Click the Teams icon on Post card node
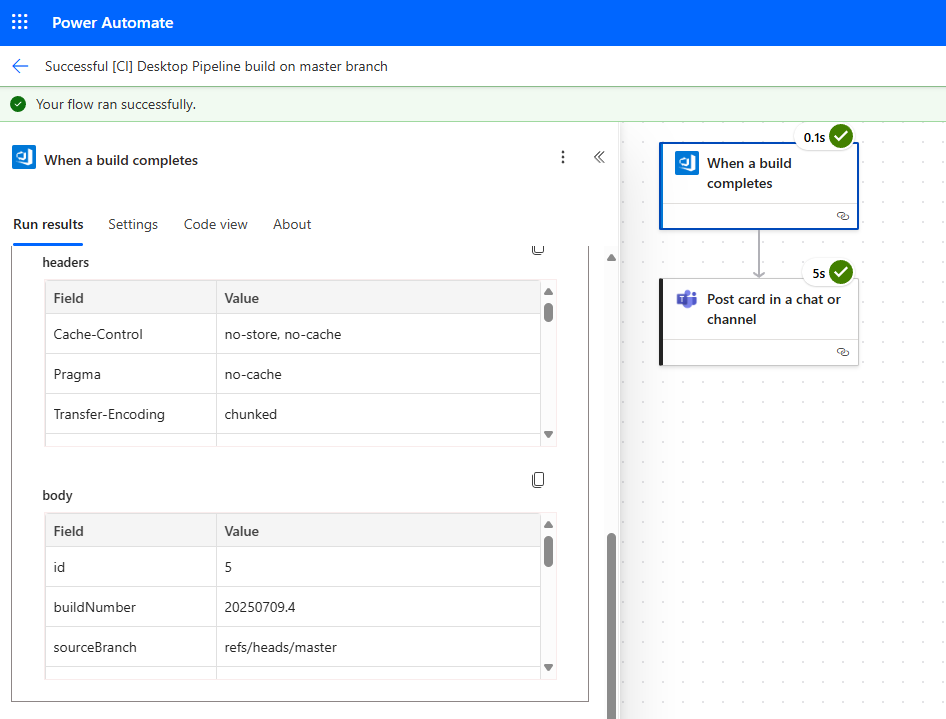 686,300
